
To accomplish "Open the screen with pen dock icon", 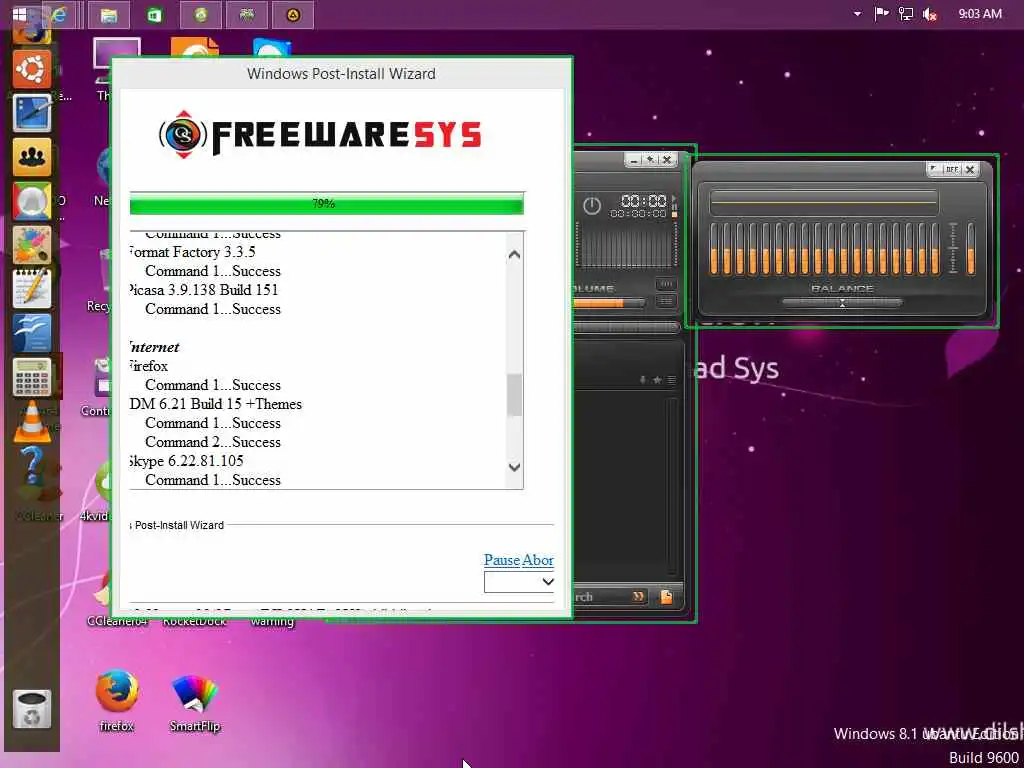I will pos(31,112).
